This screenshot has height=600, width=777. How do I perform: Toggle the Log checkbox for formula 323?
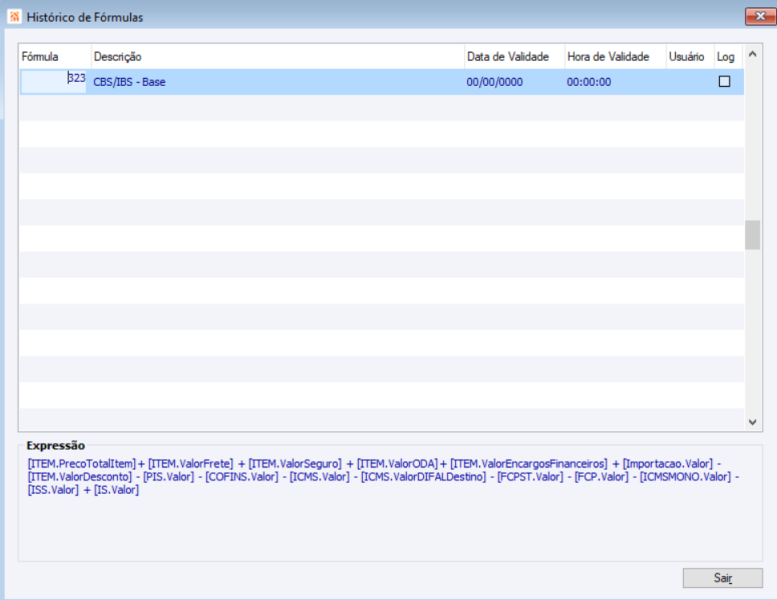click(724, 81)
